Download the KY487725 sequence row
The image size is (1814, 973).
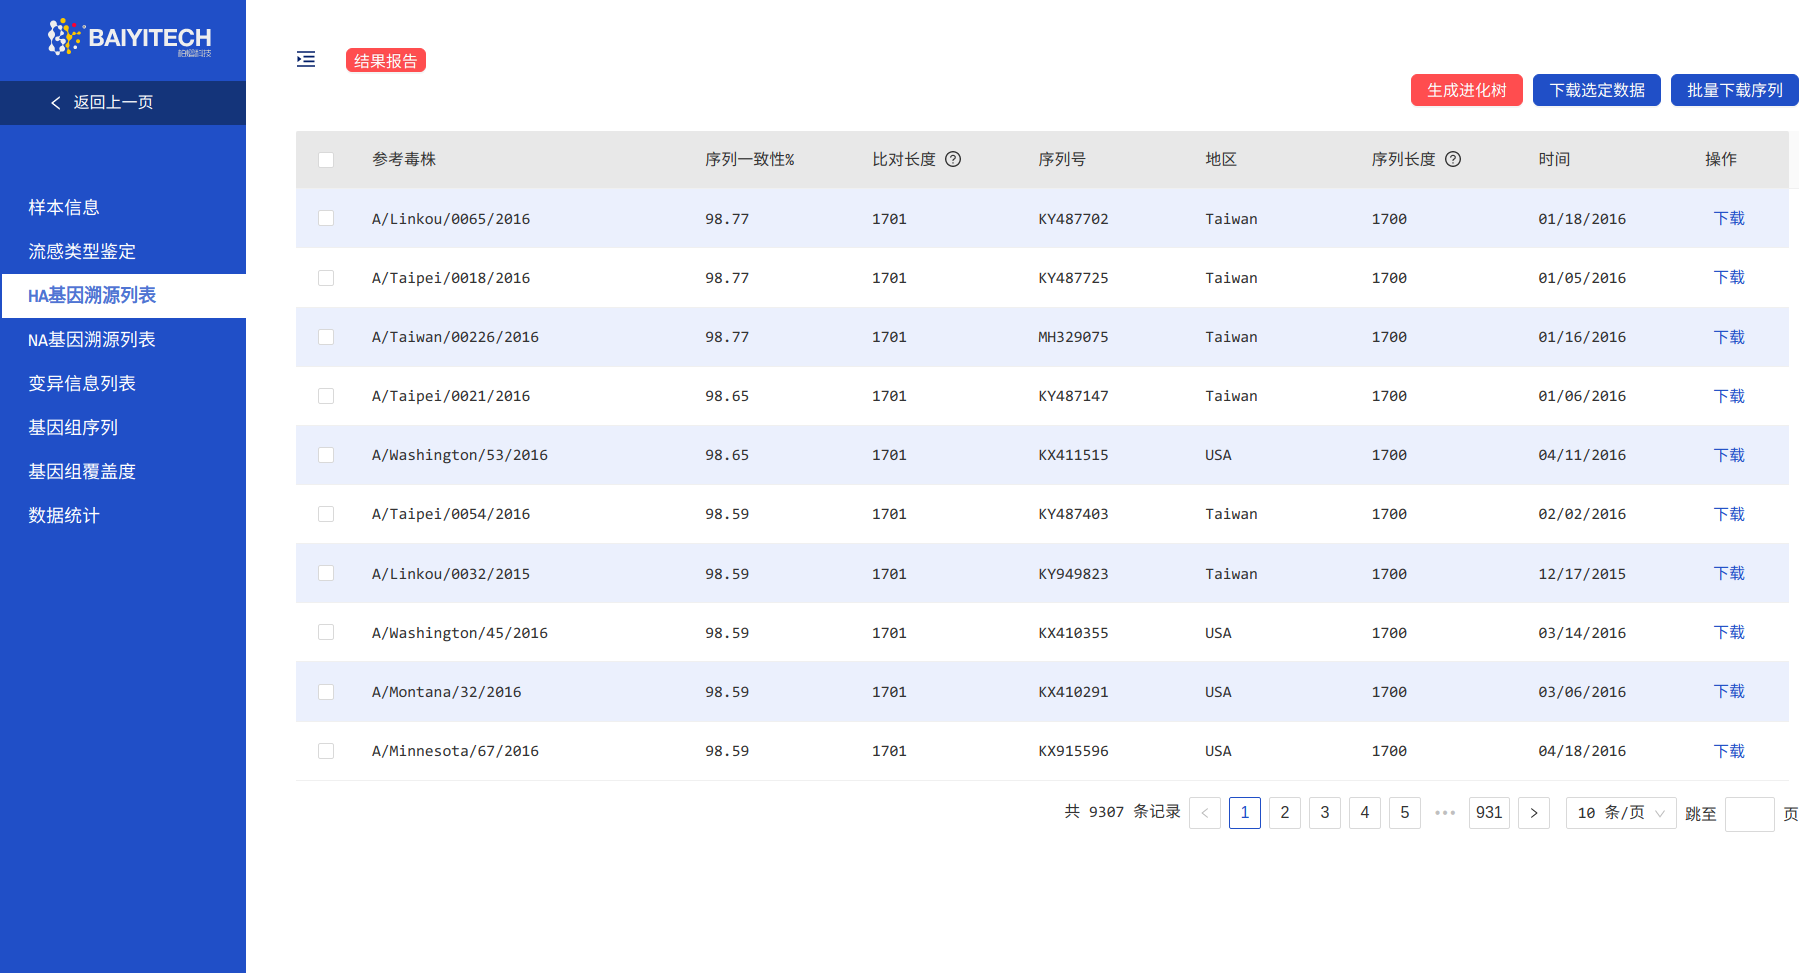click(1729, 277)
